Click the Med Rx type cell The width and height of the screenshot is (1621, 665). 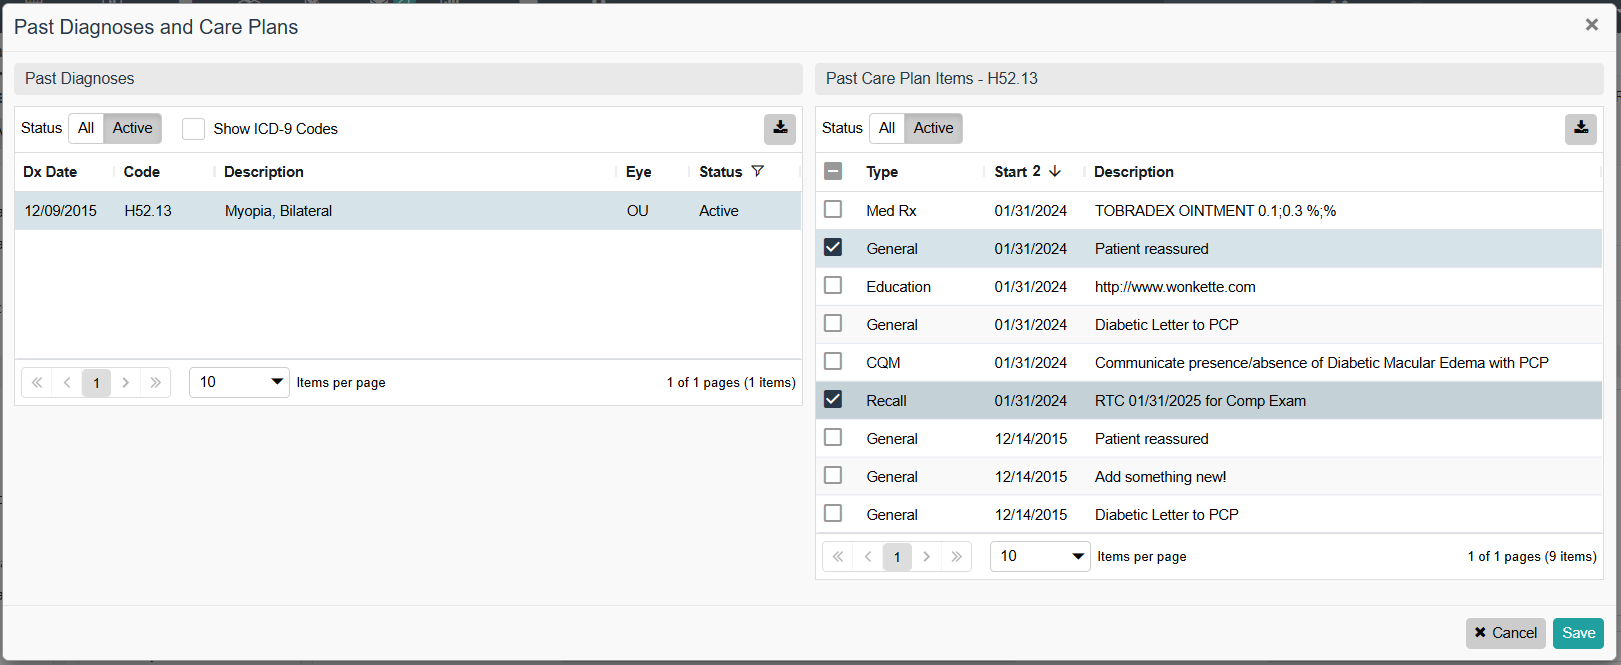pos(891,211)
